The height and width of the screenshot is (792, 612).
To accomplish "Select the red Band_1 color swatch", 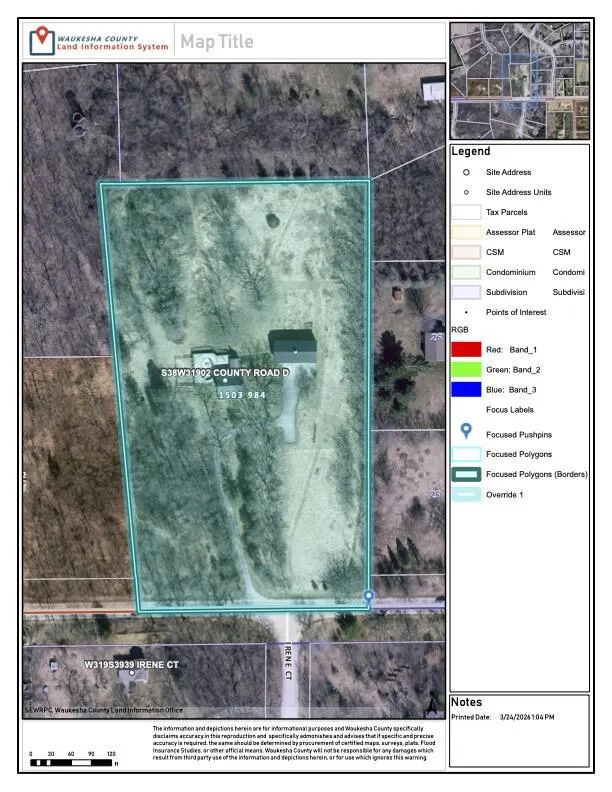I will click(x=466, y=349).
